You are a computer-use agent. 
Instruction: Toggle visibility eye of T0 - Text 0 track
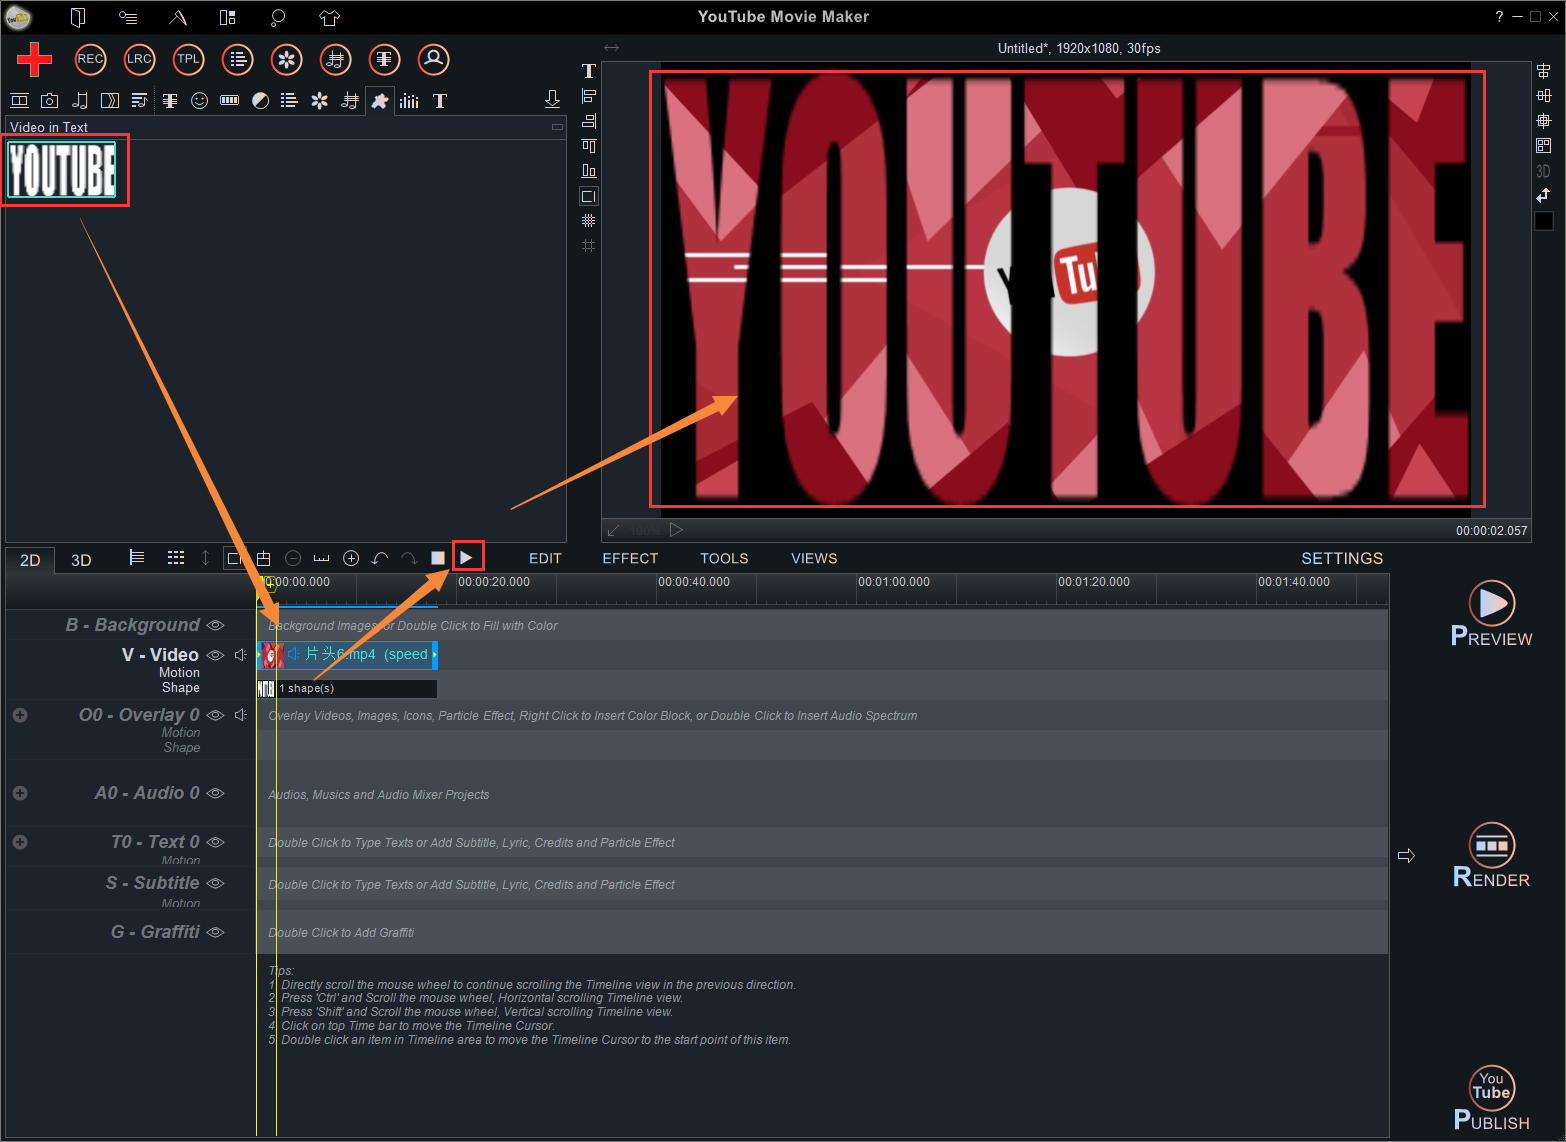click(x=215, y=842)
